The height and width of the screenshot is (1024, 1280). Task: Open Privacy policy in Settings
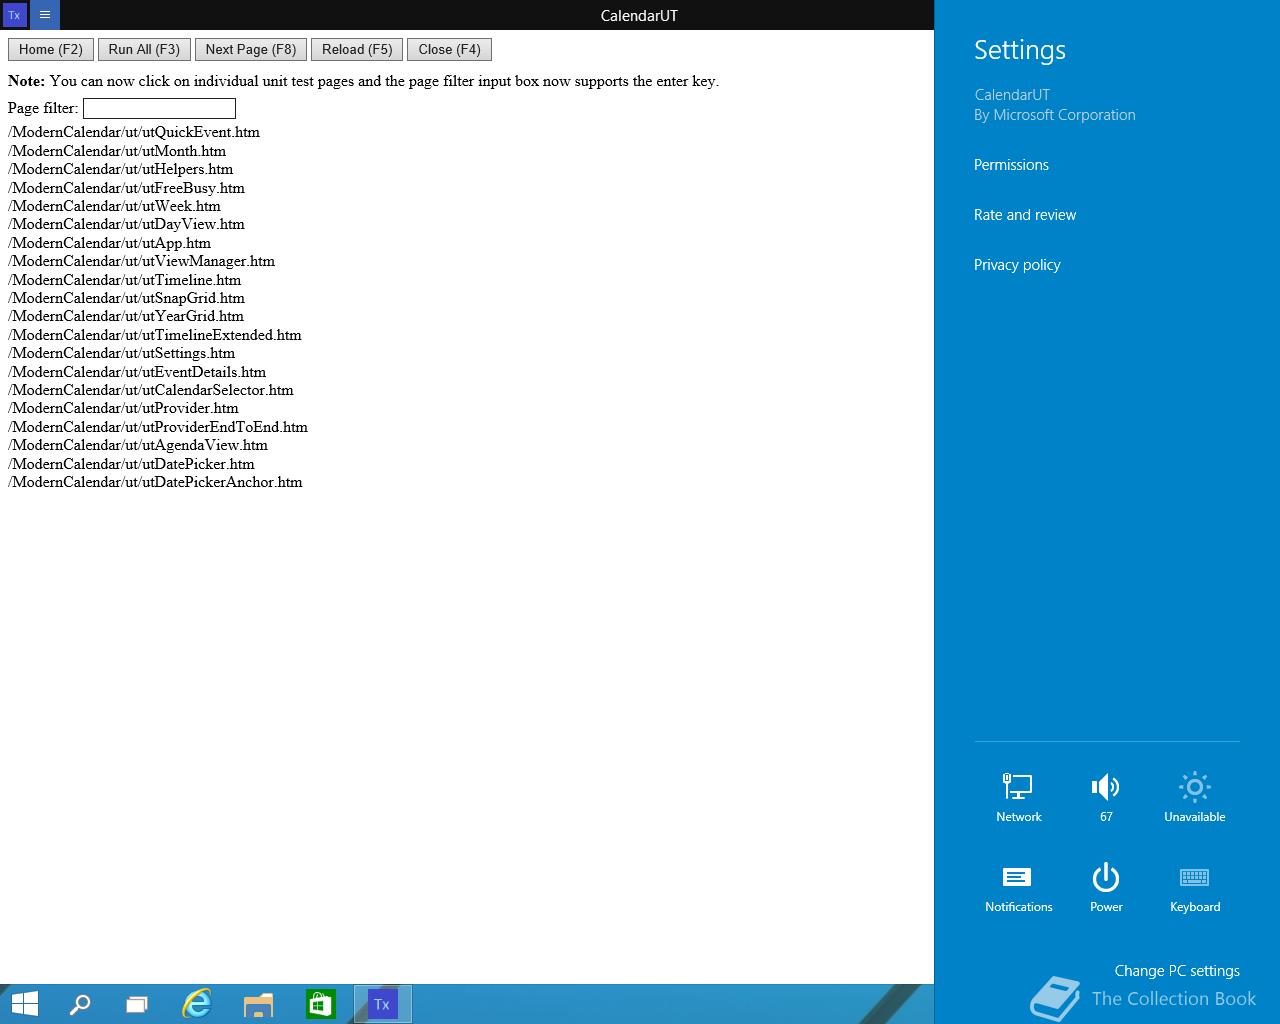(1017, 265)
